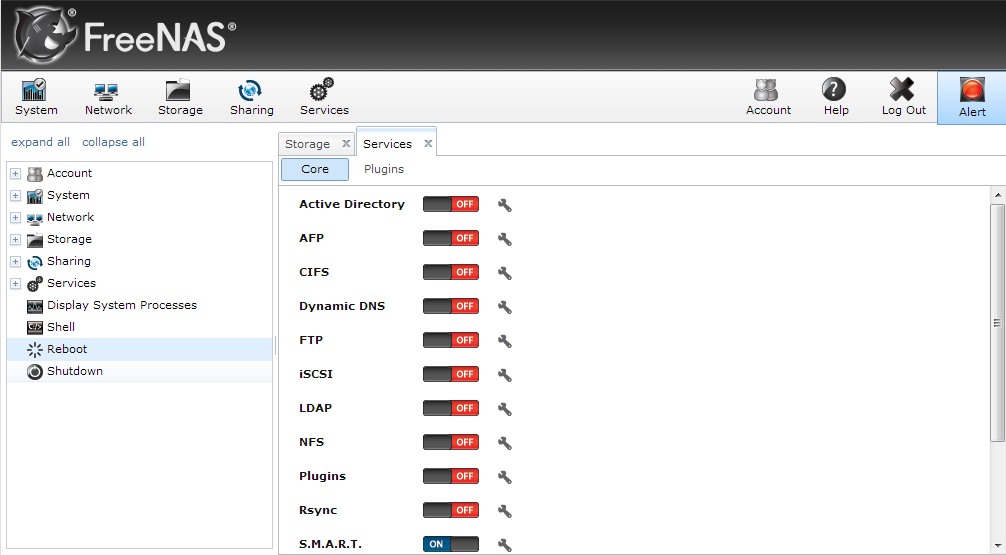Close the Storage tab
This screenshot has width=1006, height=555.
click(x=346, y=144)
